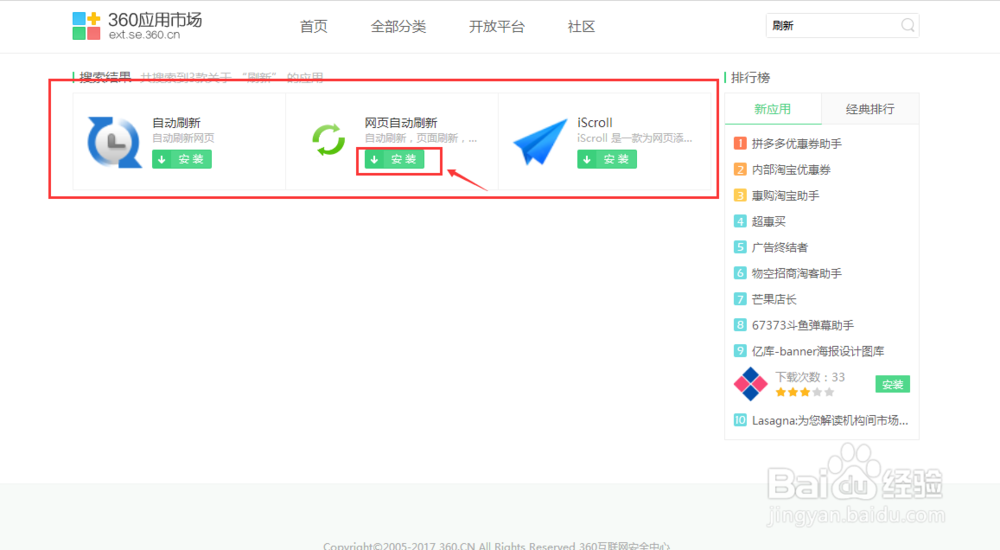
Task: Open rank 6 物空招商淘客助手
Action: click(797, 273)
